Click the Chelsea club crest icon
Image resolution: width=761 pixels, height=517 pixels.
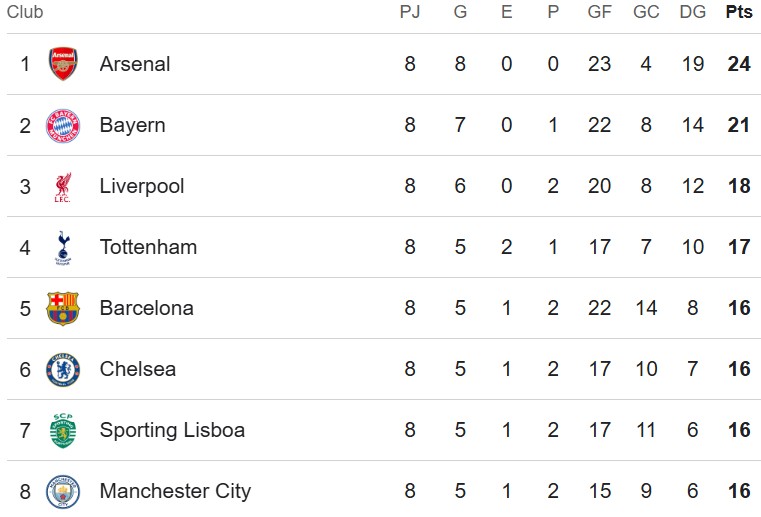63,369
